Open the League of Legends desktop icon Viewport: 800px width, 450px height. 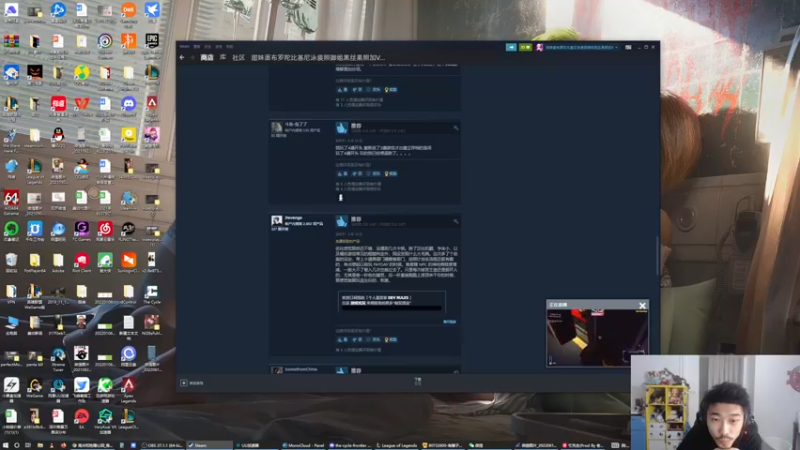pos(35,169)
